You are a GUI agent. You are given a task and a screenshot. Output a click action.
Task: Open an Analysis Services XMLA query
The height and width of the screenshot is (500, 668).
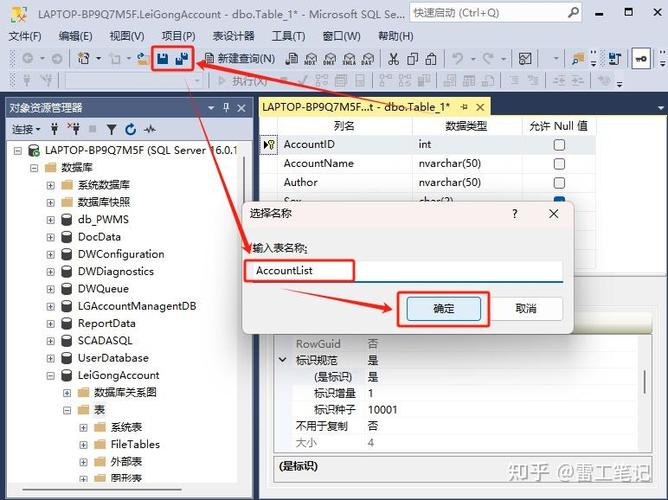349,59
